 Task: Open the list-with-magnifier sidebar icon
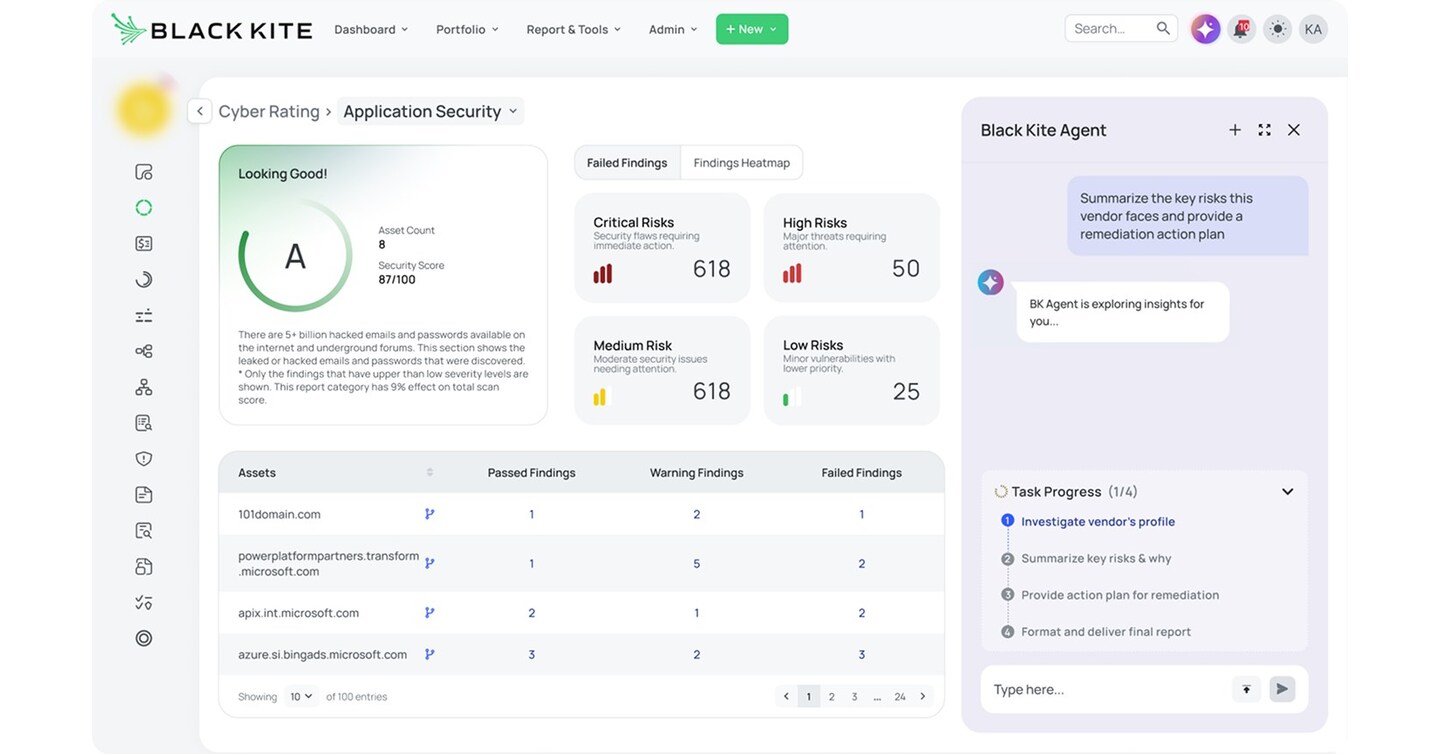[144, 423]
